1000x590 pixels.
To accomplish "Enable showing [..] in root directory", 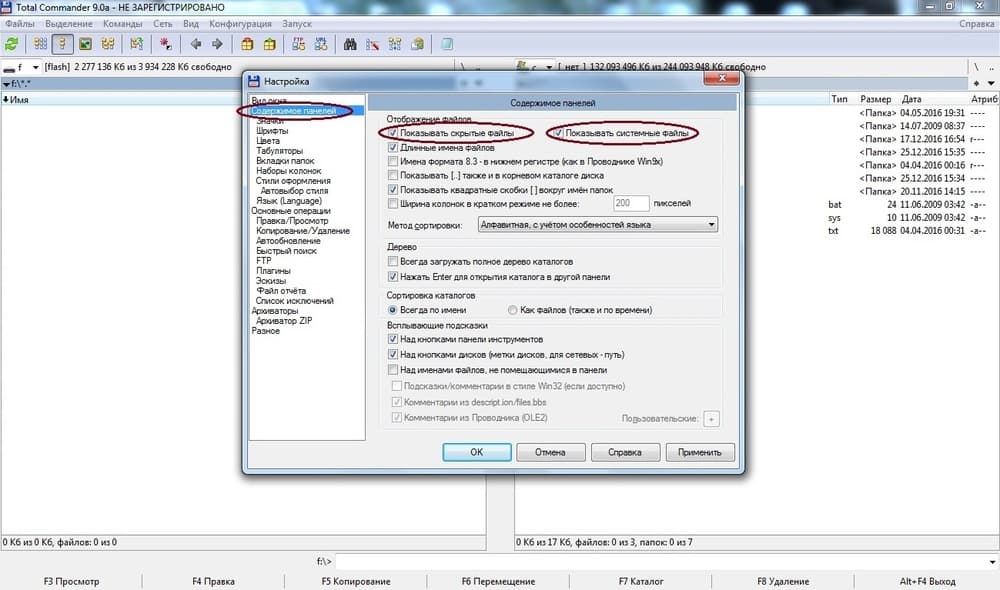I will tap(393, 175).
